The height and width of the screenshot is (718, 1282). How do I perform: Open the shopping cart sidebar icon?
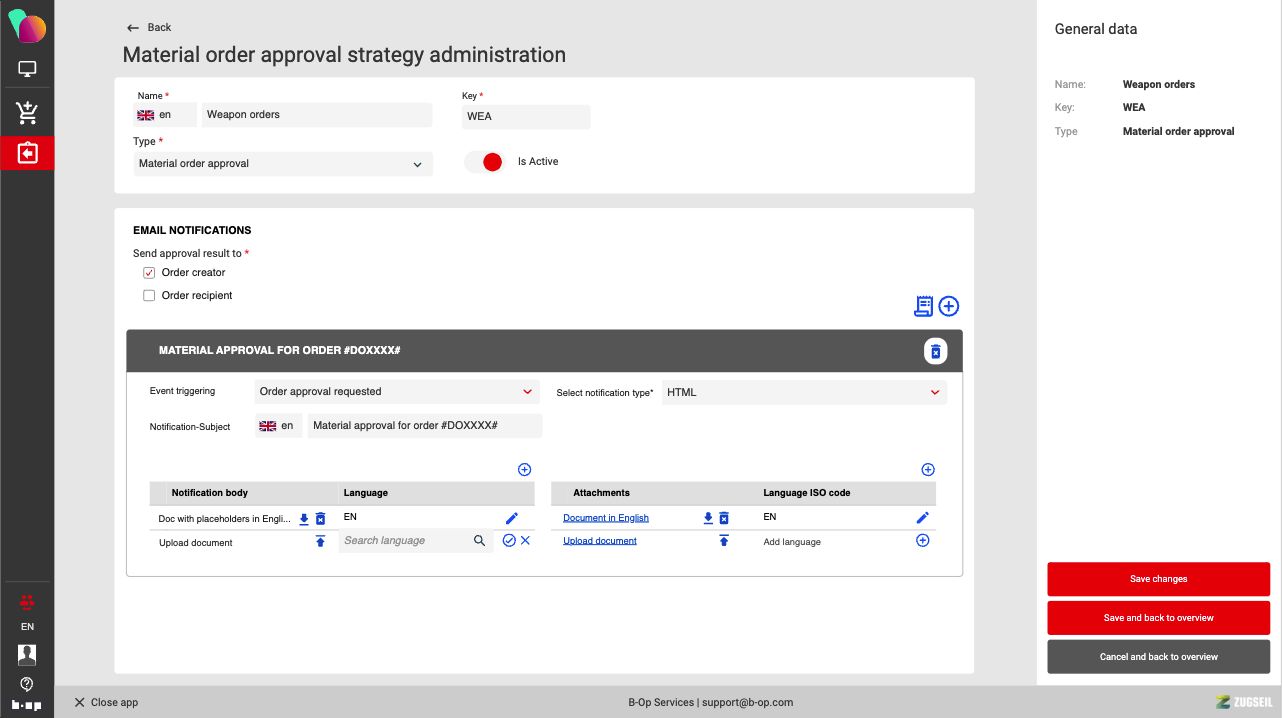(x=27, y=112)
